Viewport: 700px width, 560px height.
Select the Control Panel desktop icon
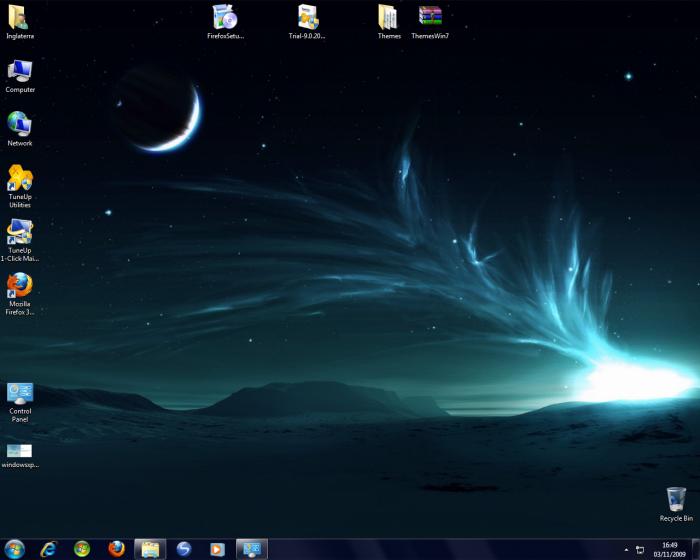[x=20, y=402]
